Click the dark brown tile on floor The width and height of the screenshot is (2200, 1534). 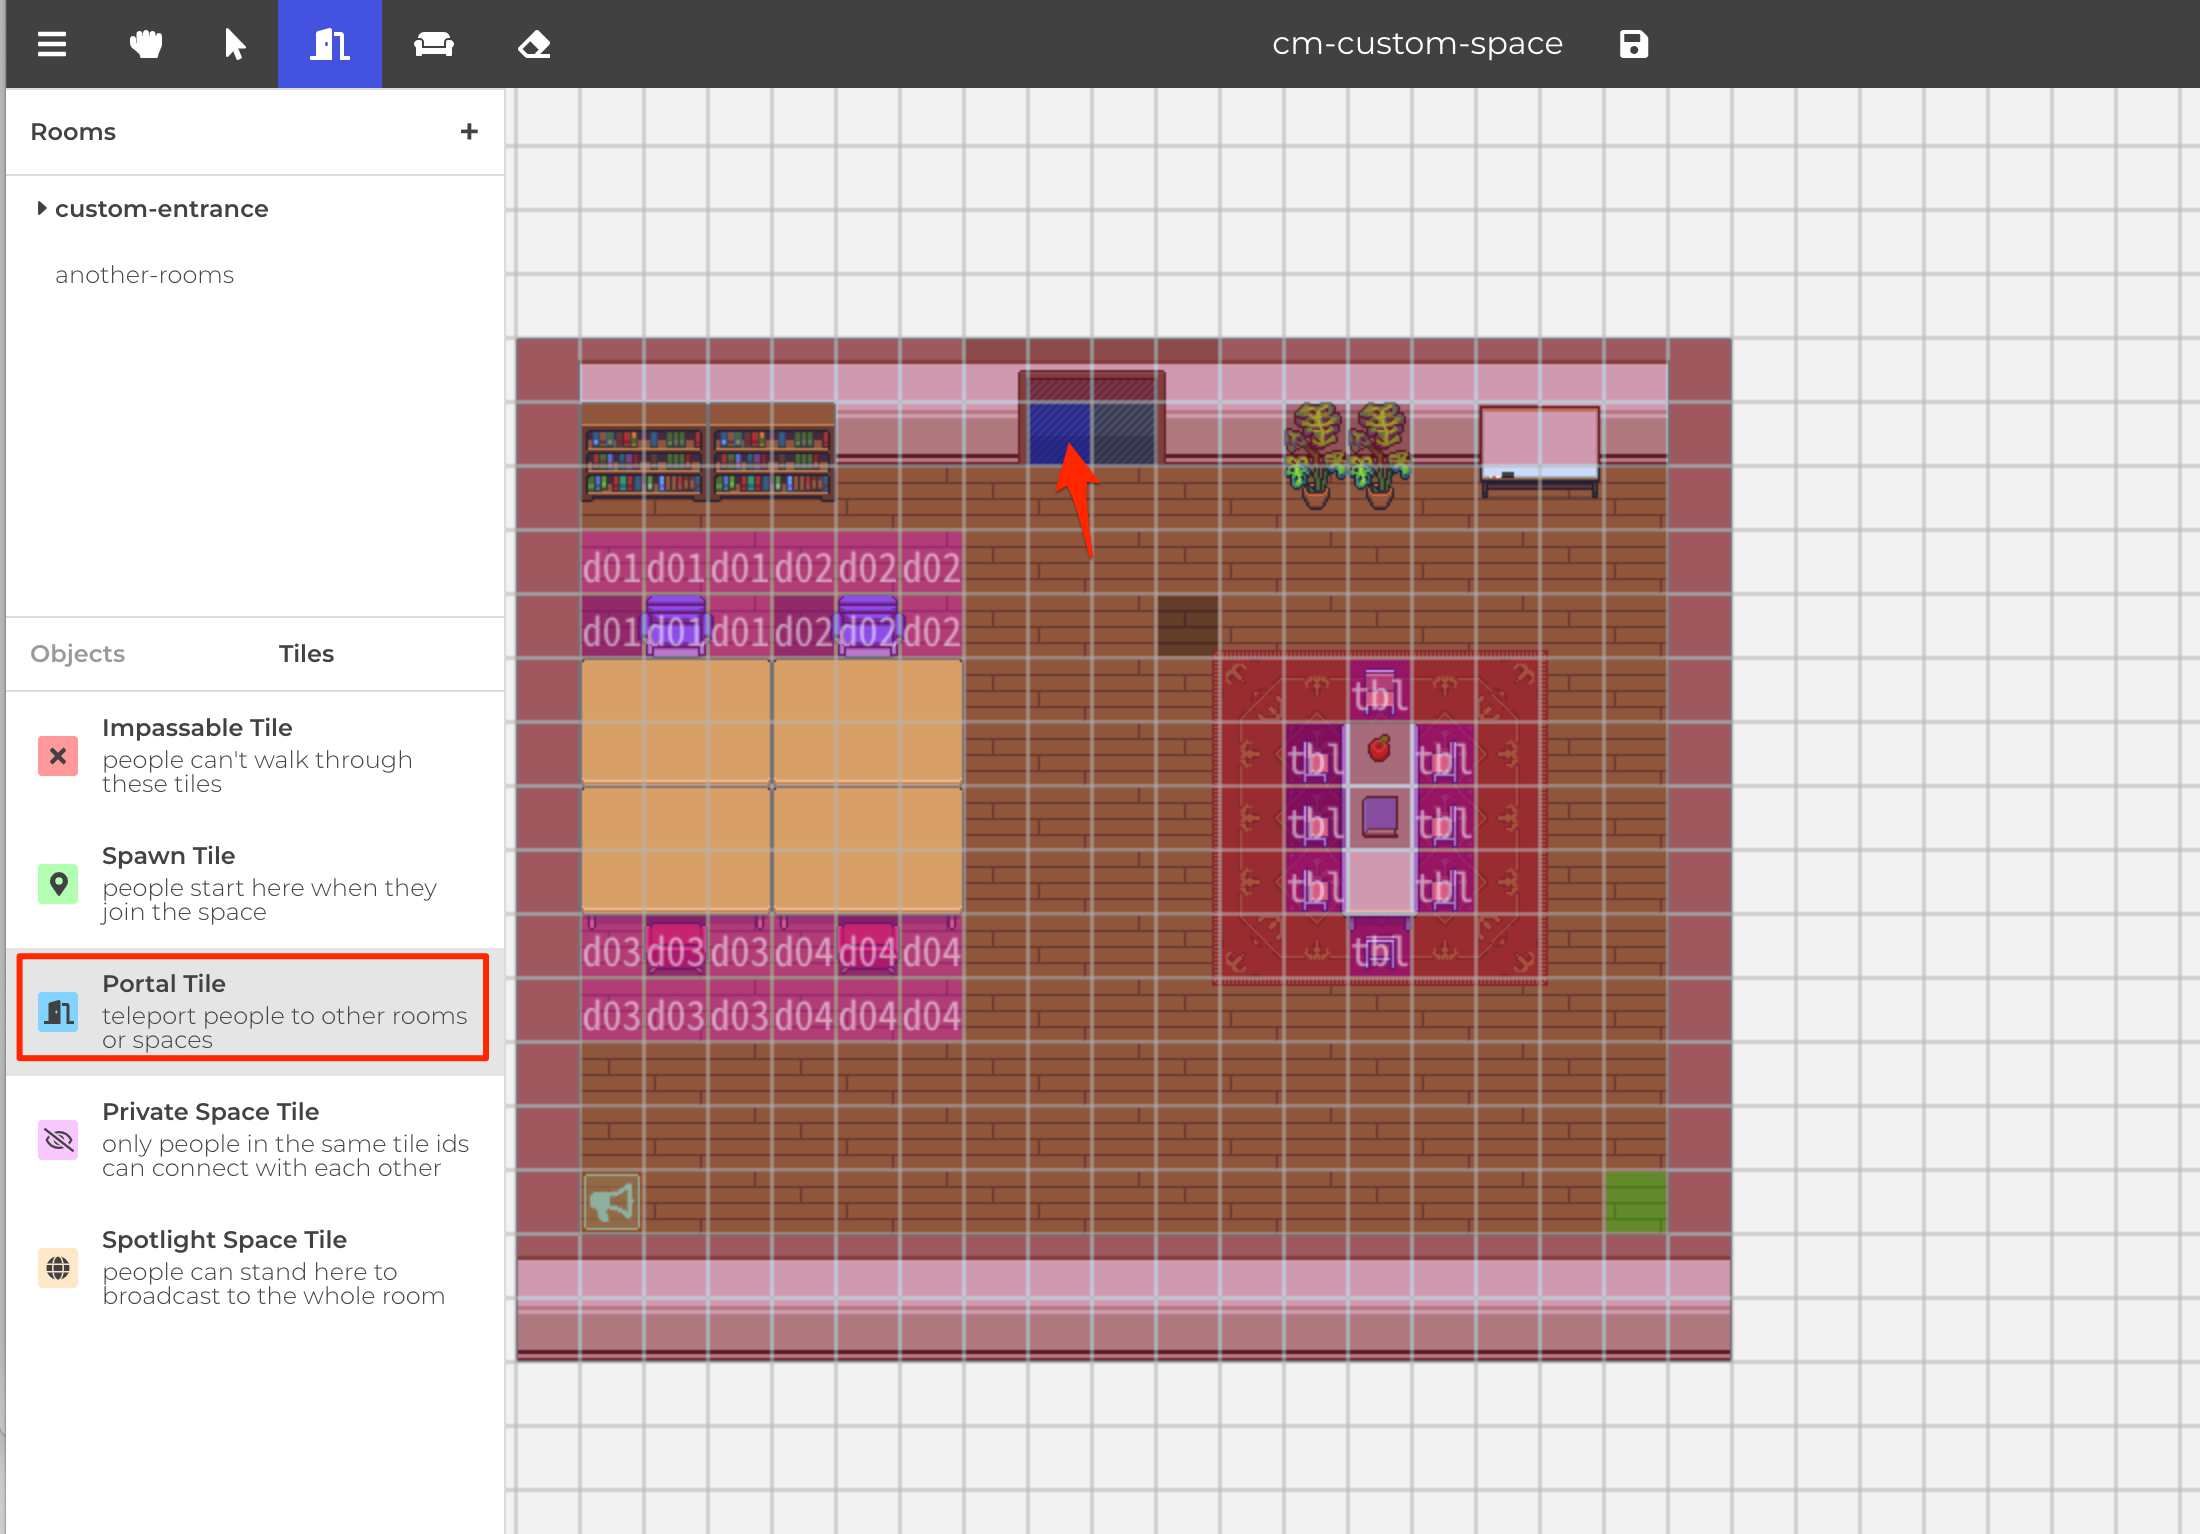1188,626
